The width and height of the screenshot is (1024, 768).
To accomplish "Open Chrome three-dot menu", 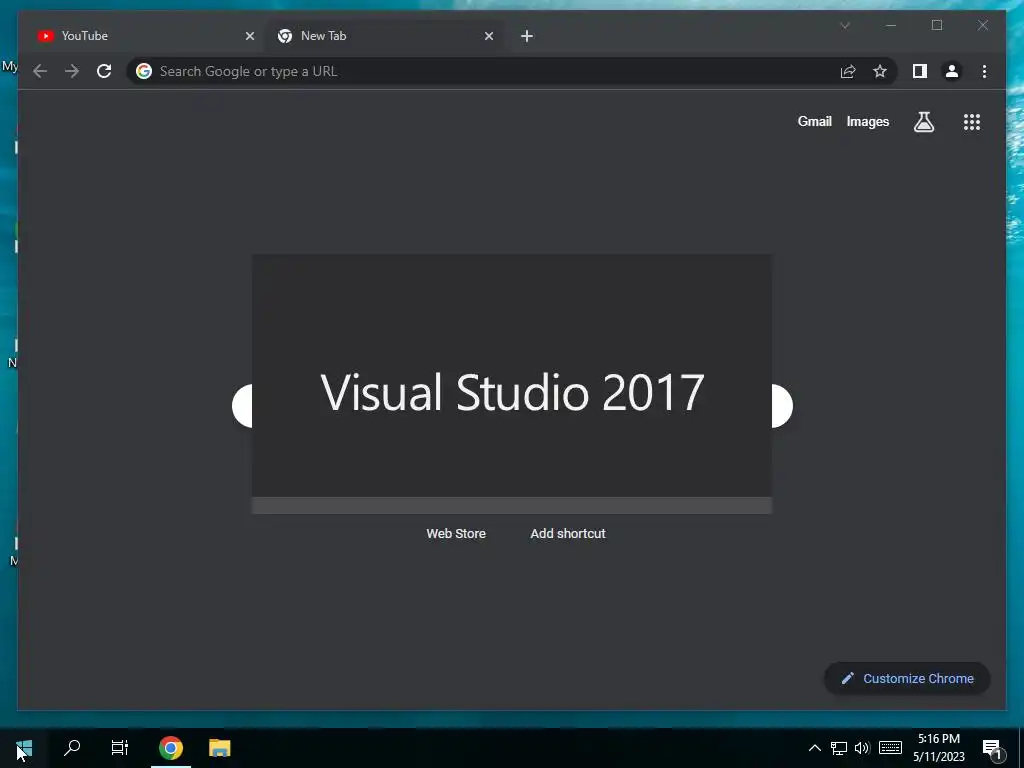I will coord(984,71).
